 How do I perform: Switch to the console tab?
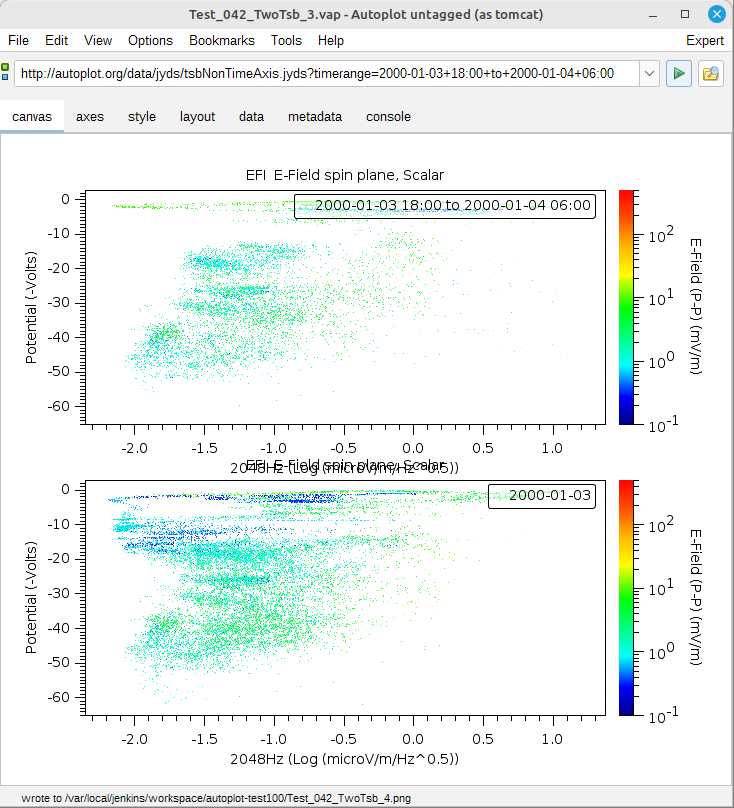[x=388, y=116]
